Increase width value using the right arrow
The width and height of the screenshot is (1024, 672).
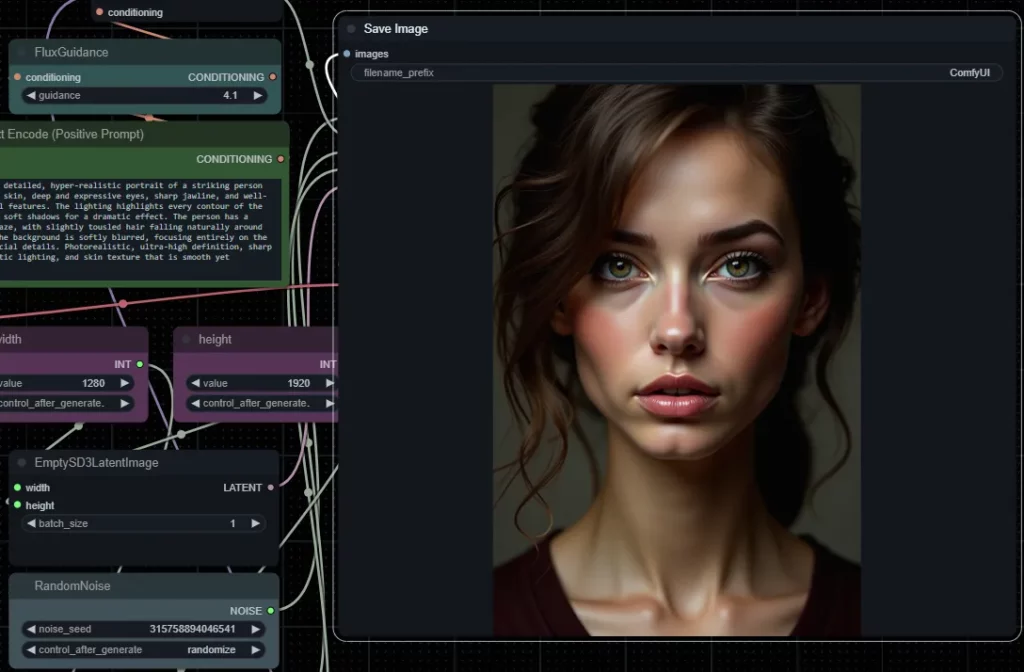pyautogui.click(x=125, y=383)
